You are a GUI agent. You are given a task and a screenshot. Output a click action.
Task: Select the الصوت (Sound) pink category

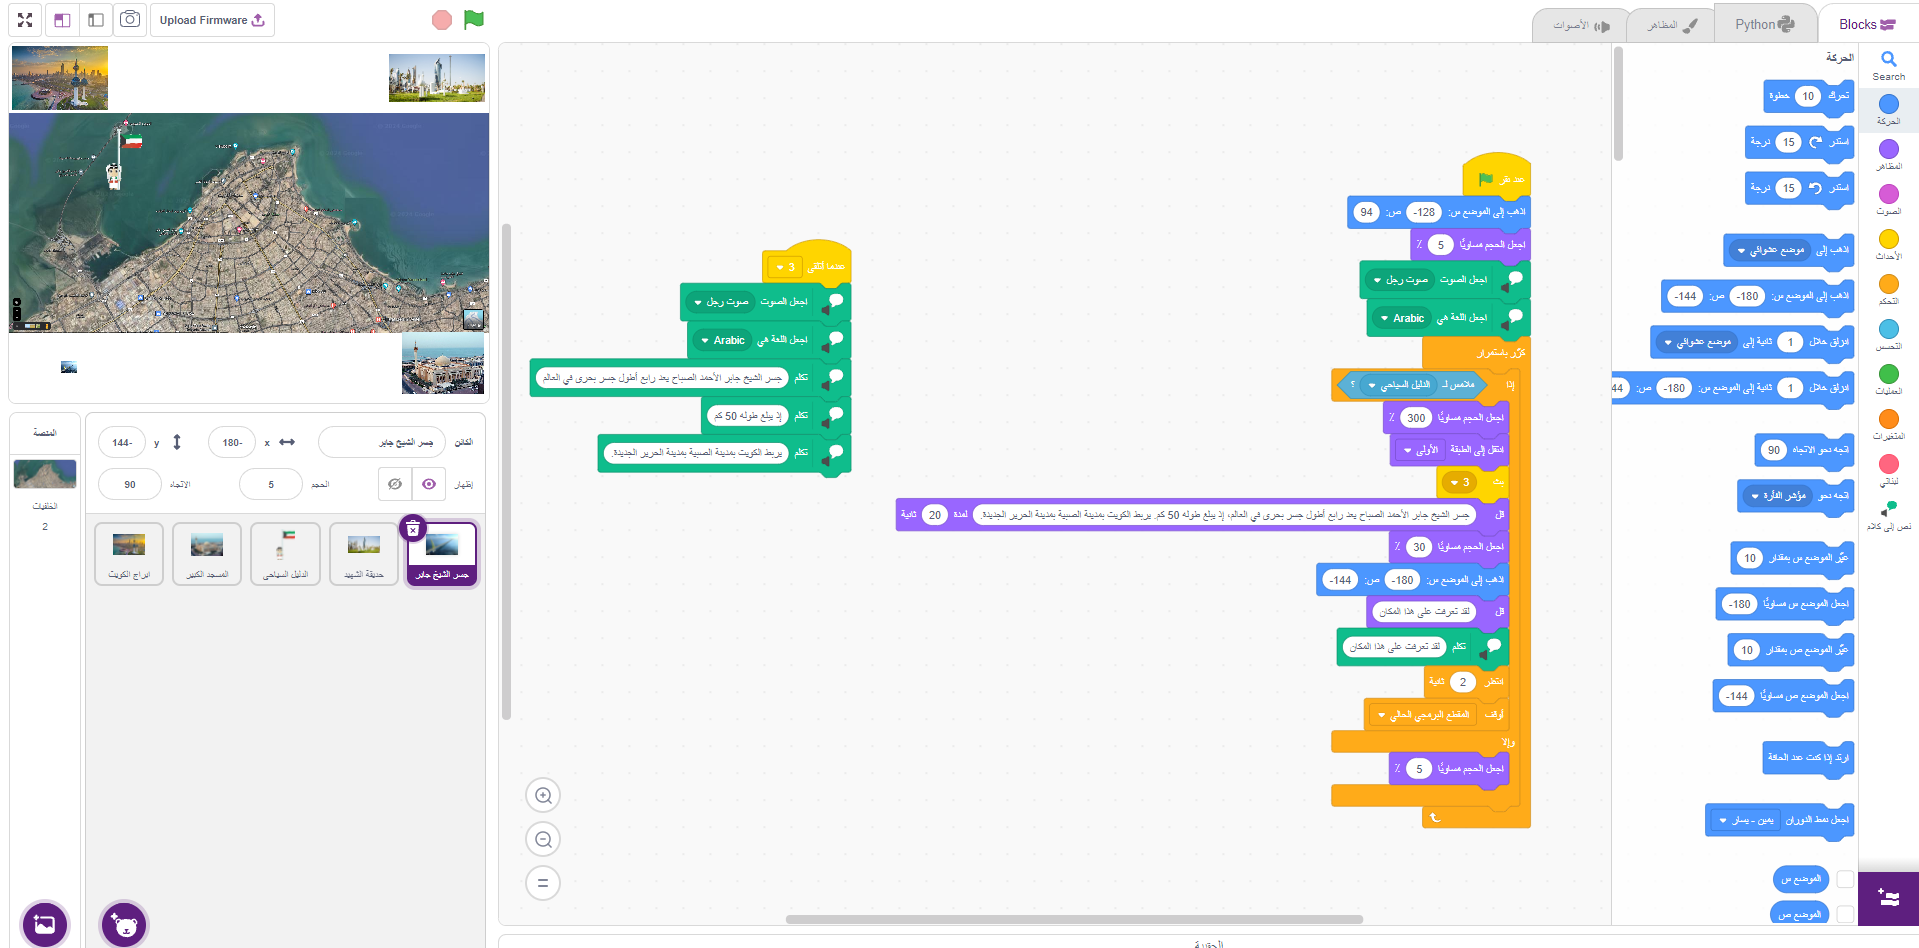point(1888,200)
